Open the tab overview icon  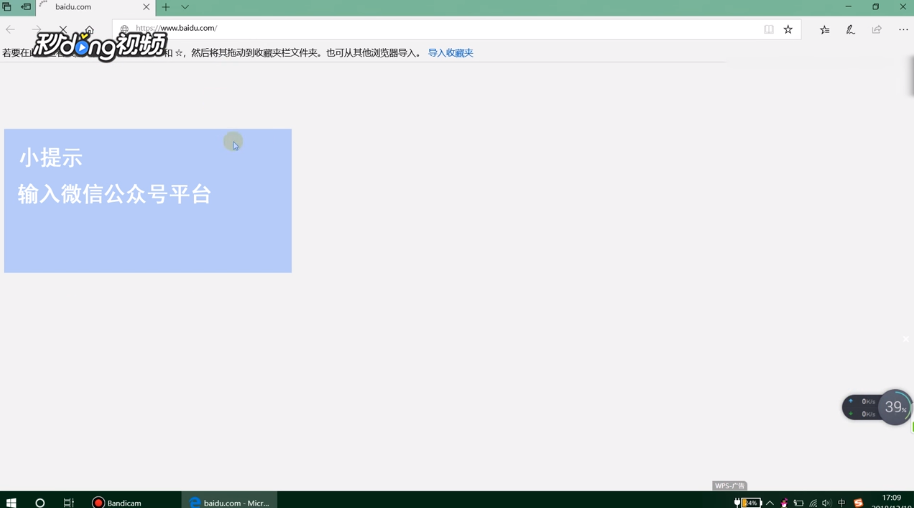coord(7,7)
